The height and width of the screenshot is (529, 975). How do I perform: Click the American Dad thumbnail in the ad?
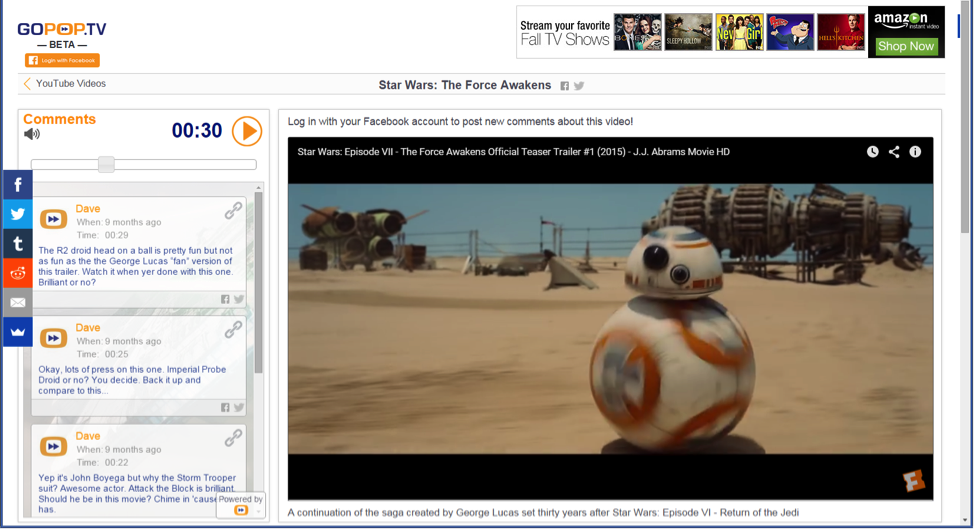pyautogui.click(x=790, y=32)
